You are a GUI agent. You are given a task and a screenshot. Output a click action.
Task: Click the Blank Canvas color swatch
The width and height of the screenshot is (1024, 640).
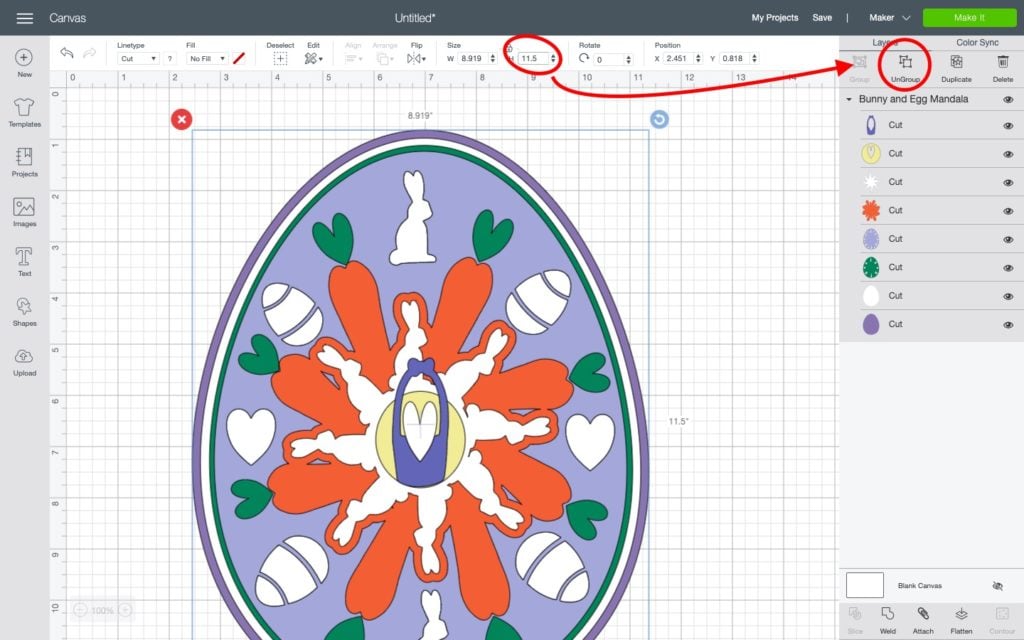pyautogui.click(x=865, y=585)
